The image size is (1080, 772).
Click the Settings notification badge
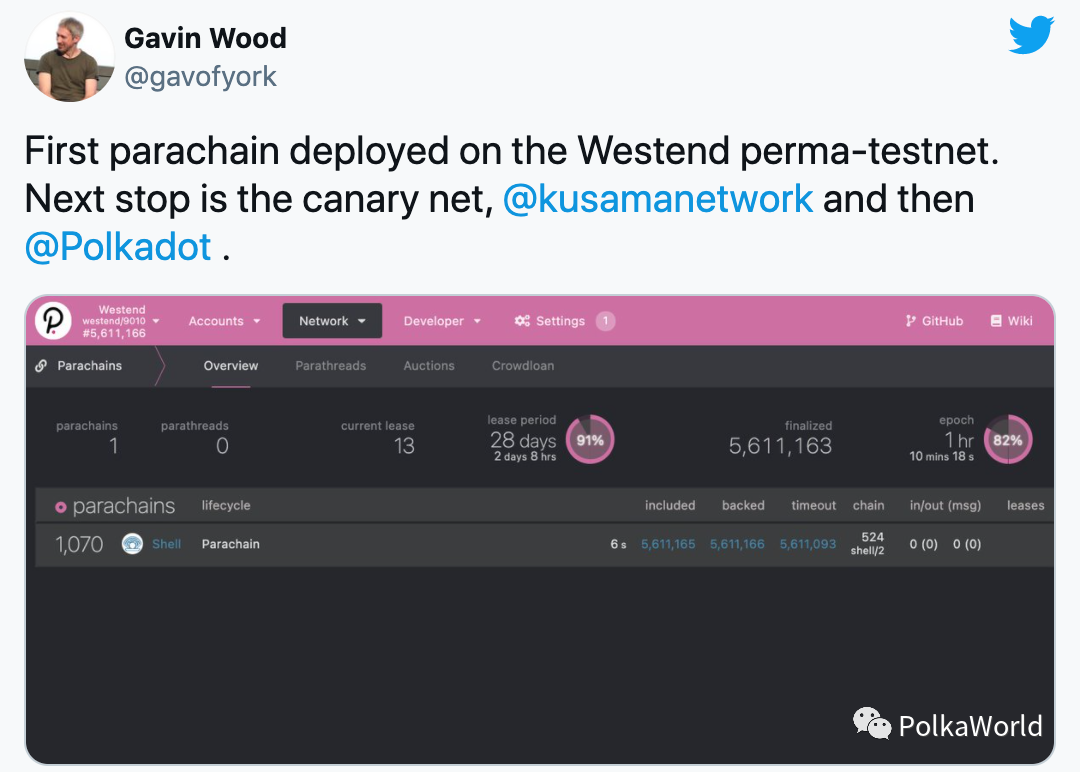[x=605, y=321]
